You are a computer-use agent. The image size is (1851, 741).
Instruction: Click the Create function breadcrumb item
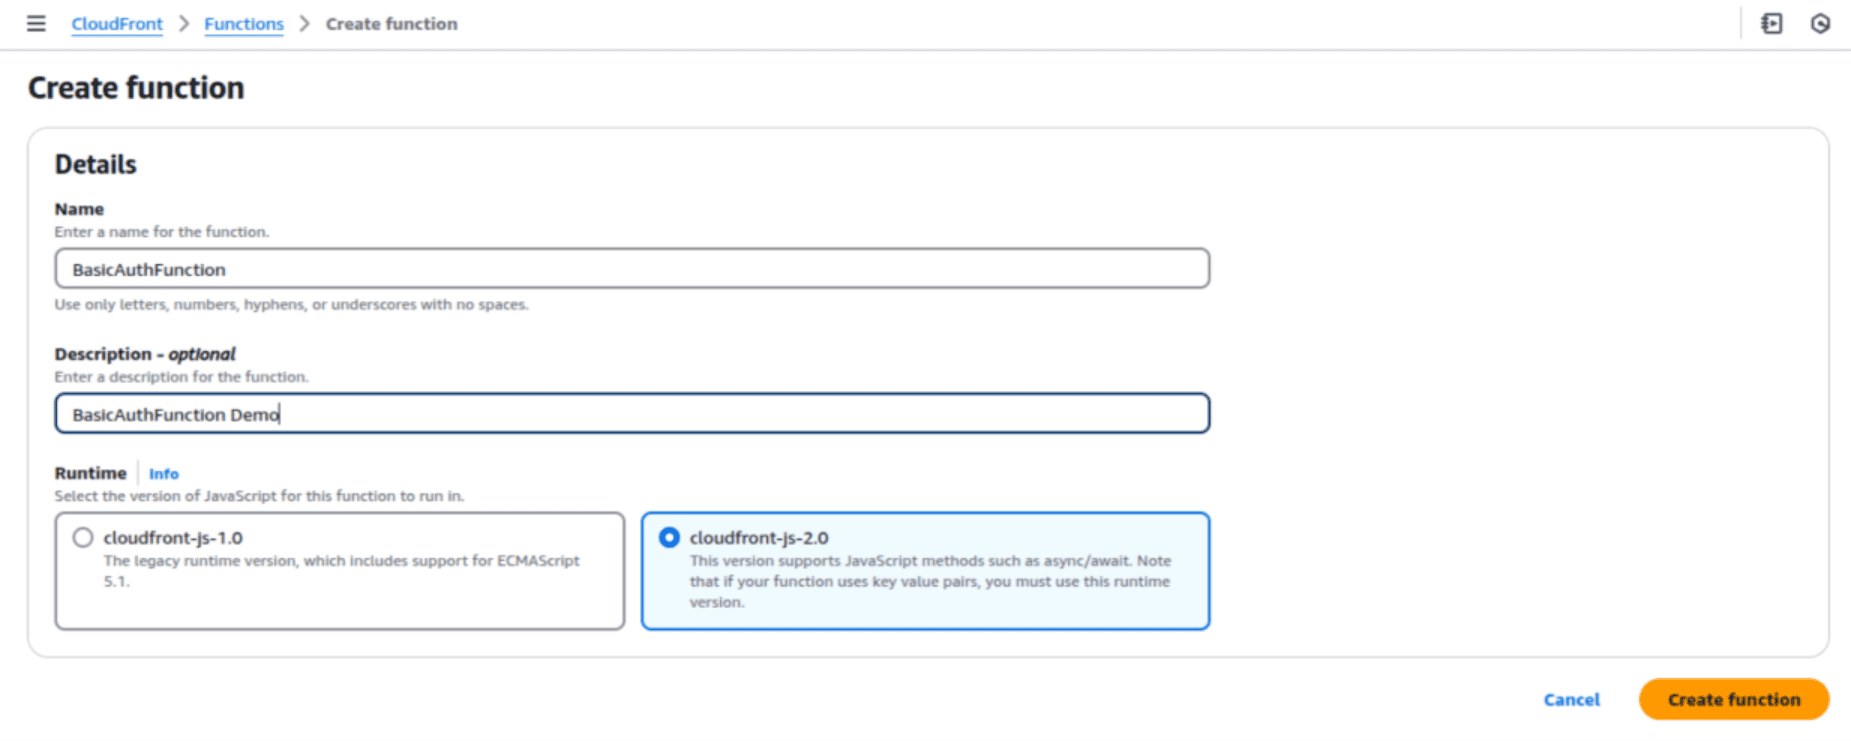(x=391, y=24)
